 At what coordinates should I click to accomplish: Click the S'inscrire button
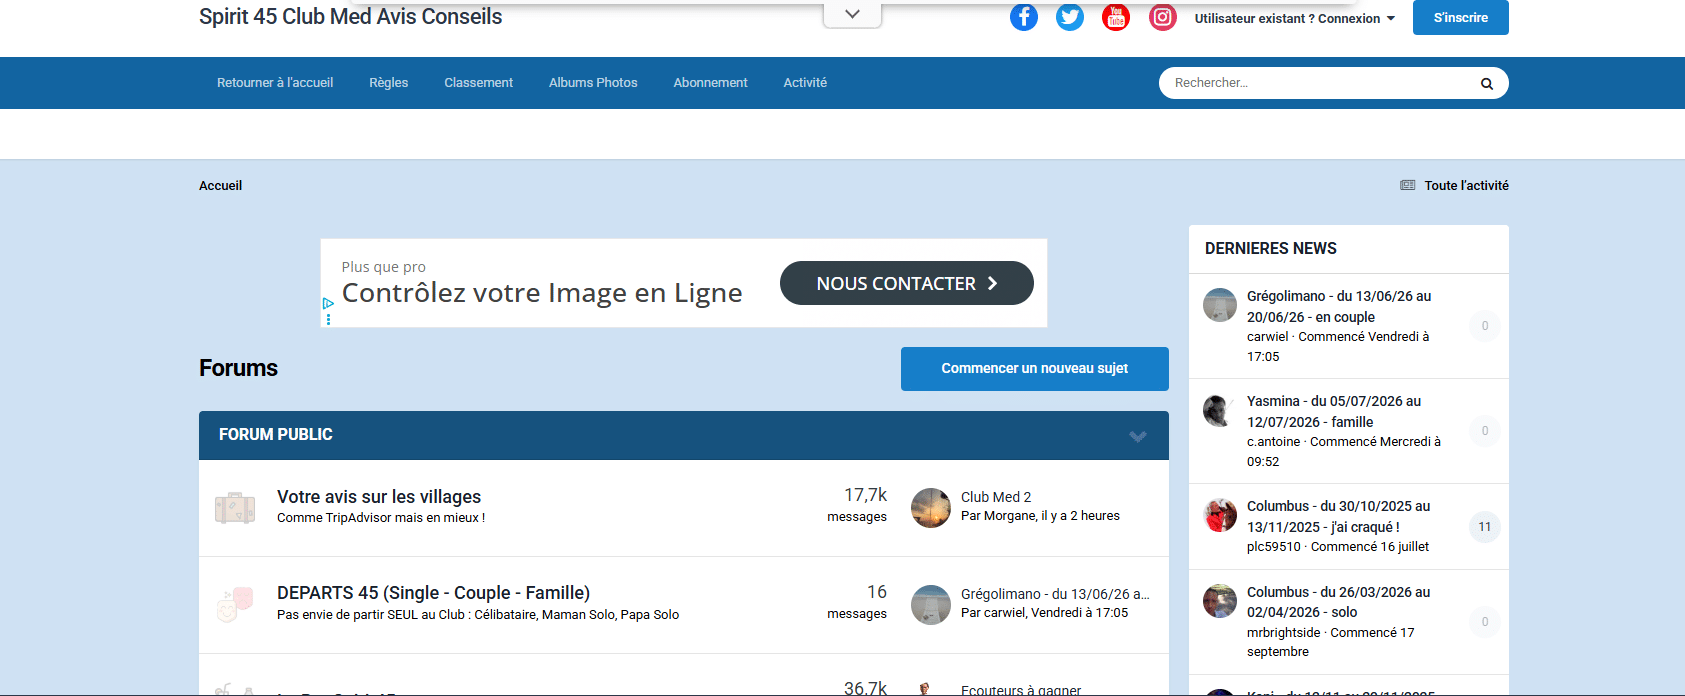coord(1460,18)
